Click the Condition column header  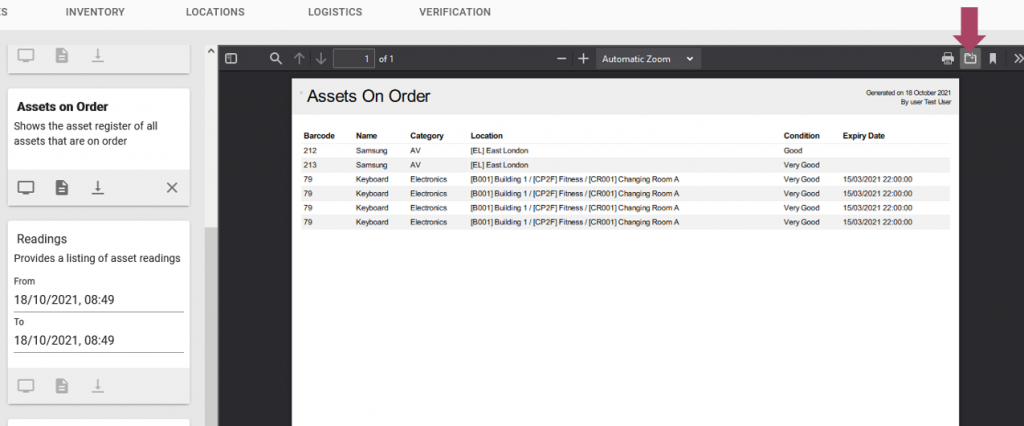coord(801,136)
